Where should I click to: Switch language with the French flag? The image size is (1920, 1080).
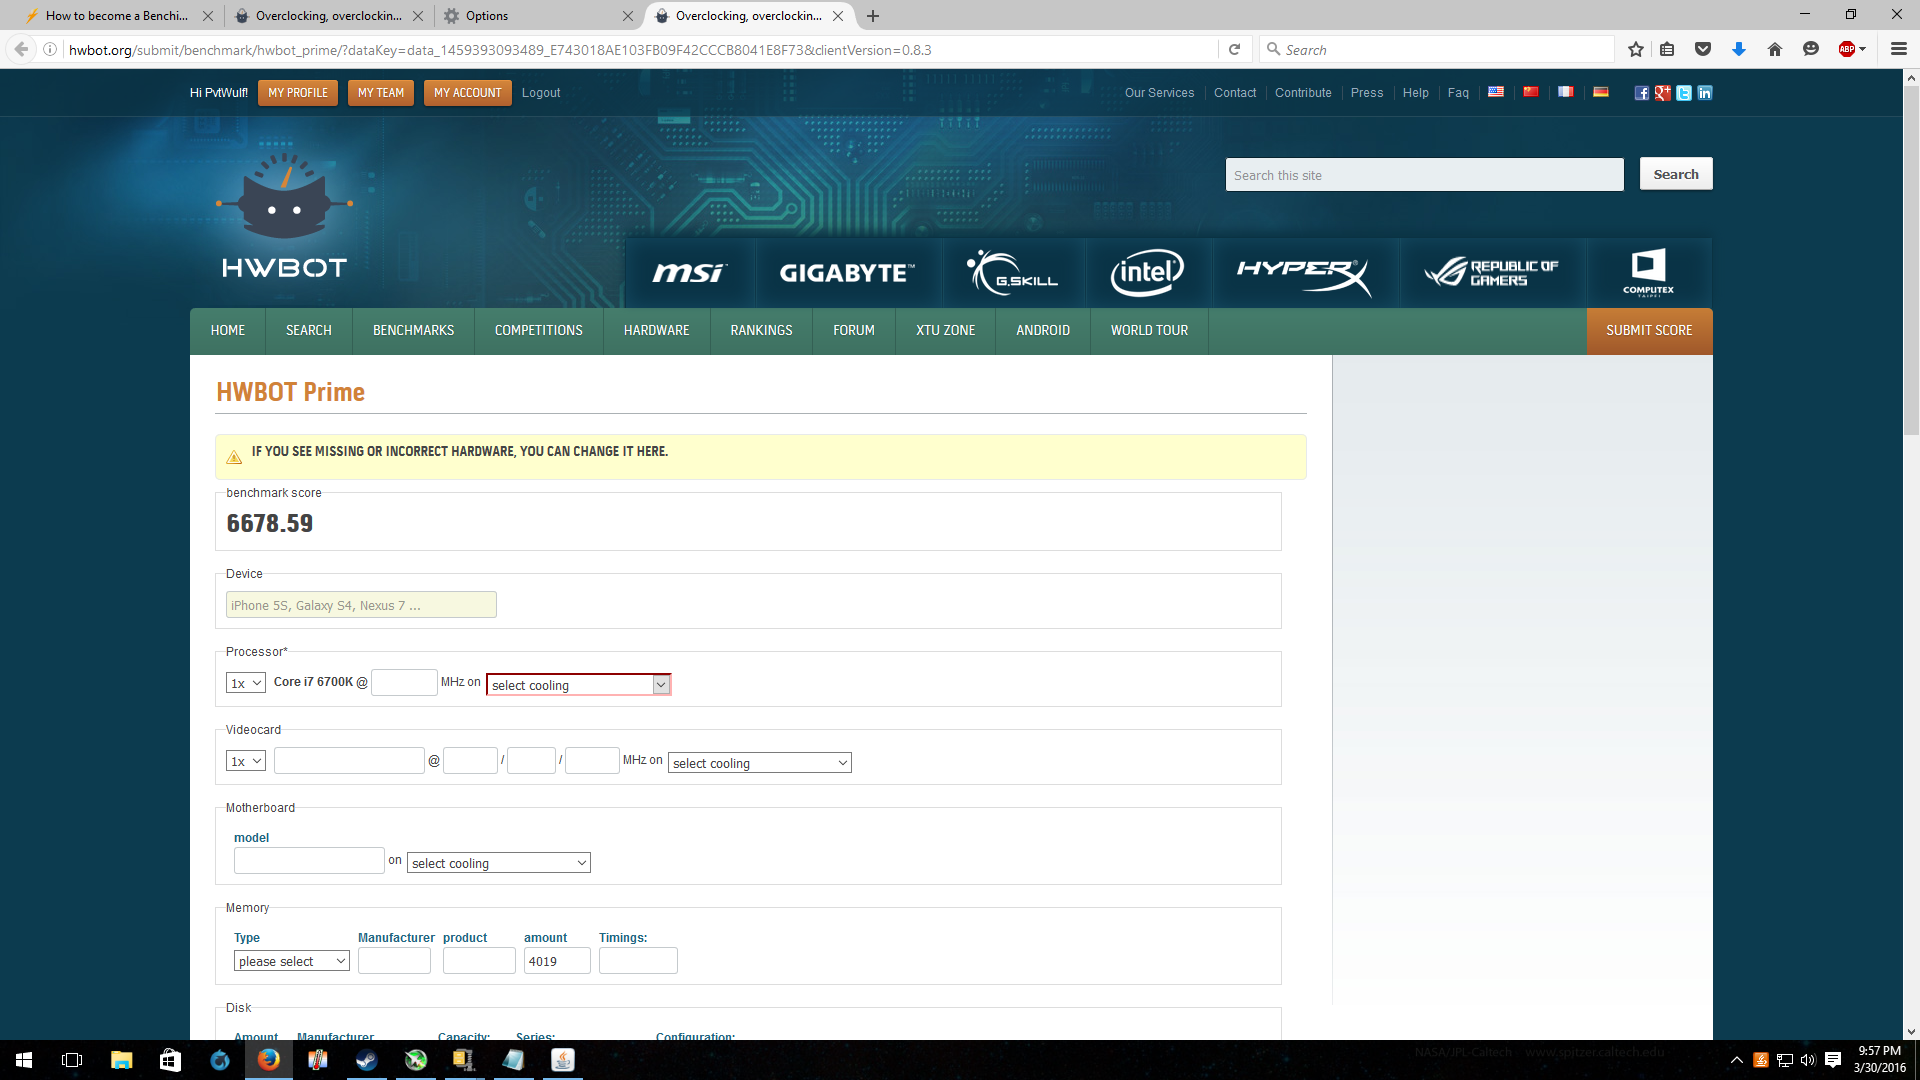click(x=1566, y=92)
